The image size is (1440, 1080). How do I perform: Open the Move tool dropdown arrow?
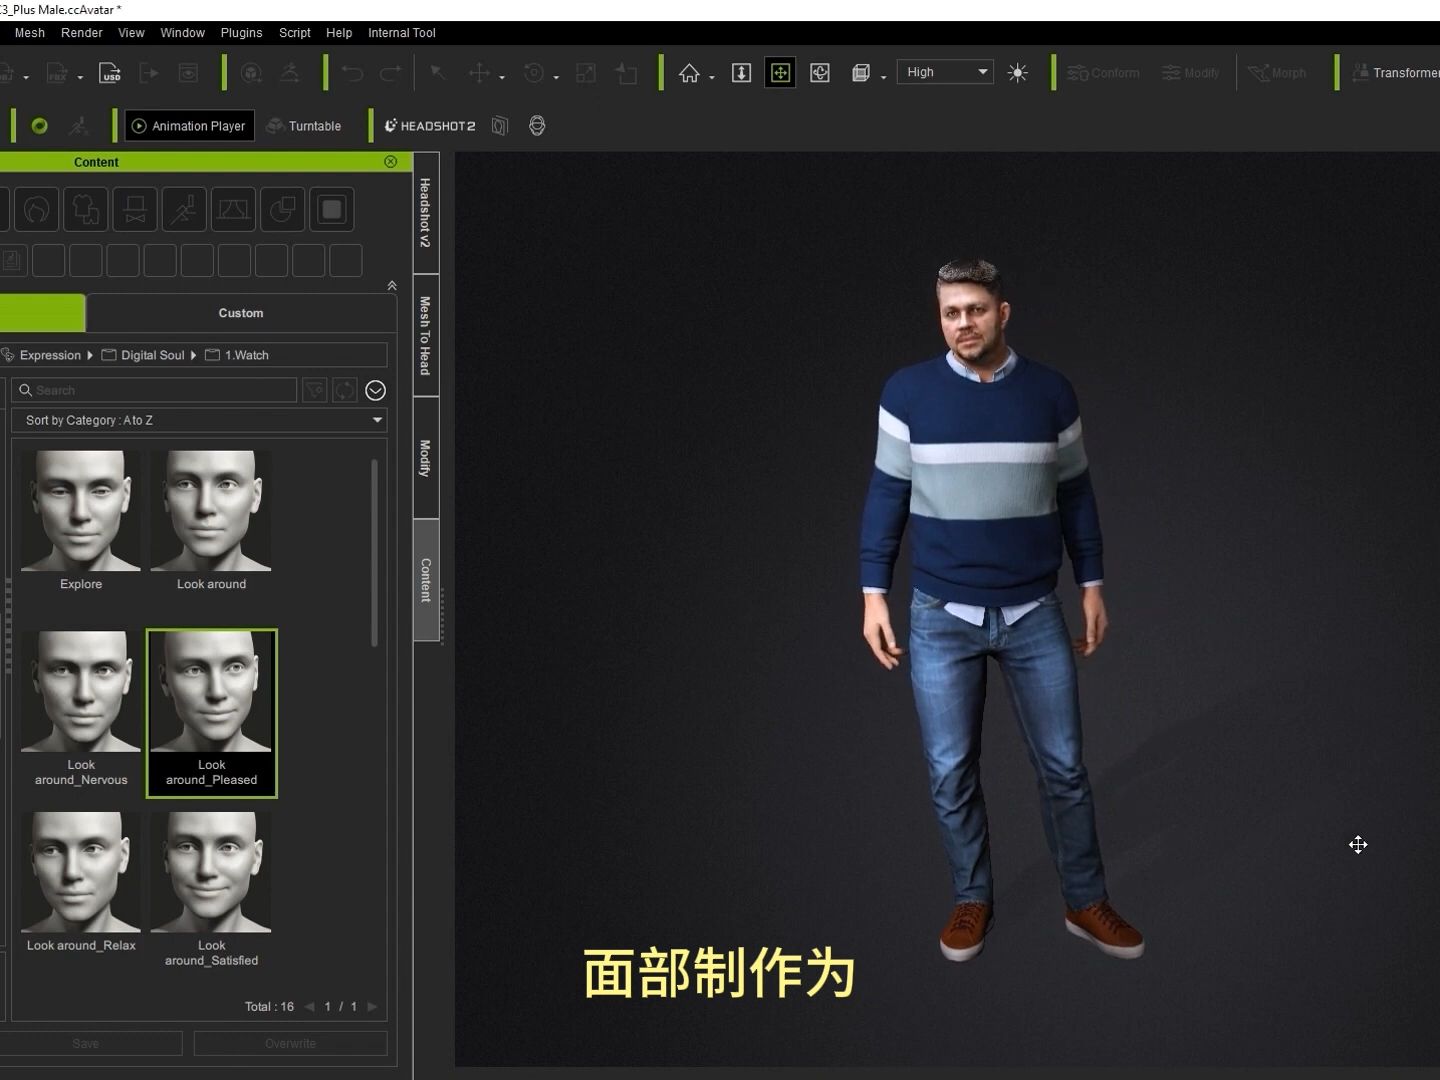click(x=502, y=77)
